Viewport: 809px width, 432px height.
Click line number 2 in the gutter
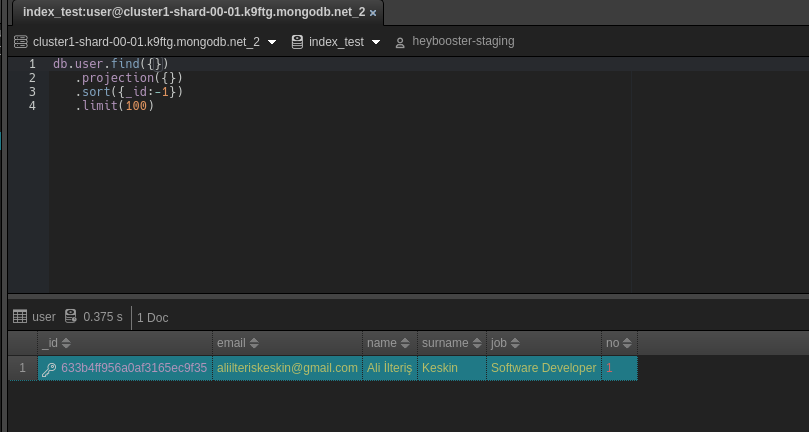pos(32,78)
